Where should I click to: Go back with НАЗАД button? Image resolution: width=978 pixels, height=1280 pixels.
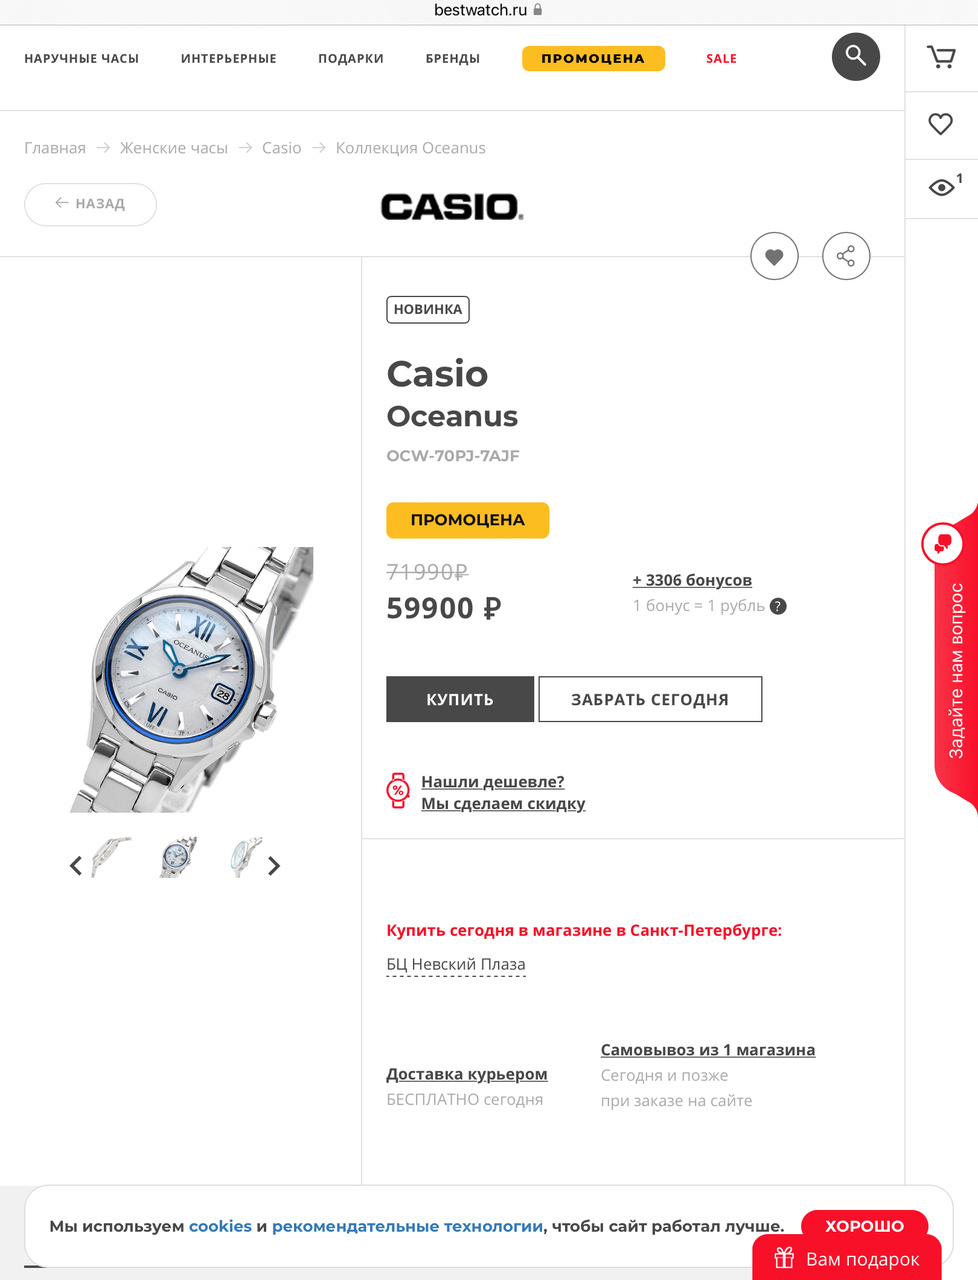click(90, 204)
